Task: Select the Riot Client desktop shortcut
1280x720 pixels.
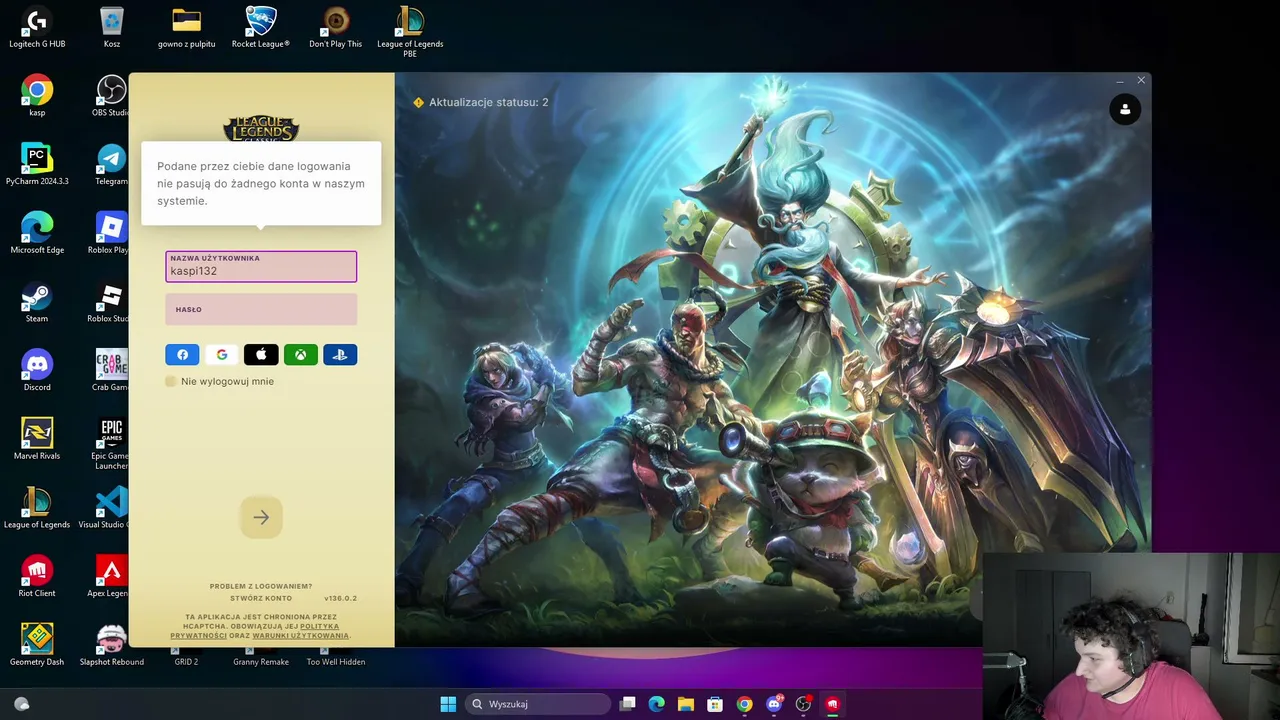Action: (37, 577)
